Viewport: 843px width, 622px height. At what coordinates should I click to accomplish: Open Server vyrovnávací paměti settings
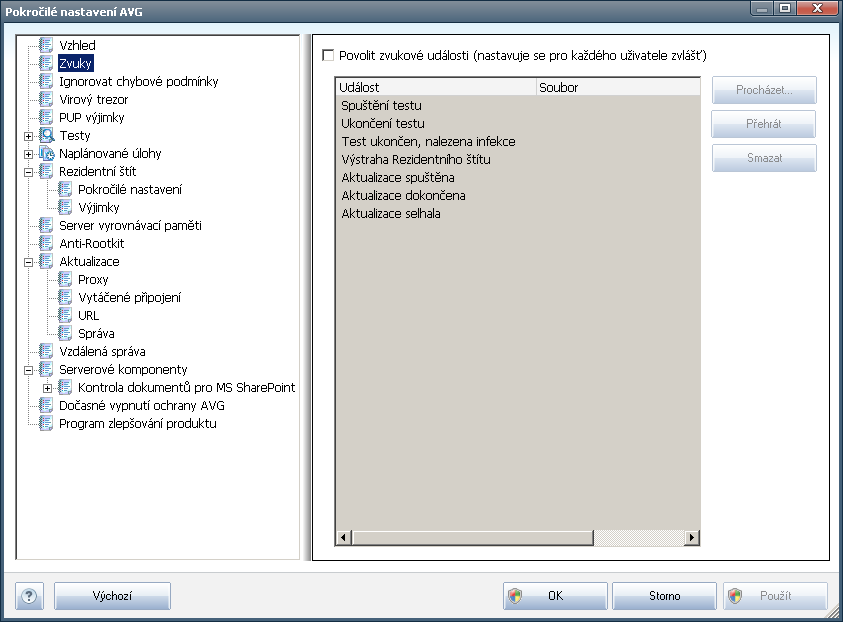130,225
